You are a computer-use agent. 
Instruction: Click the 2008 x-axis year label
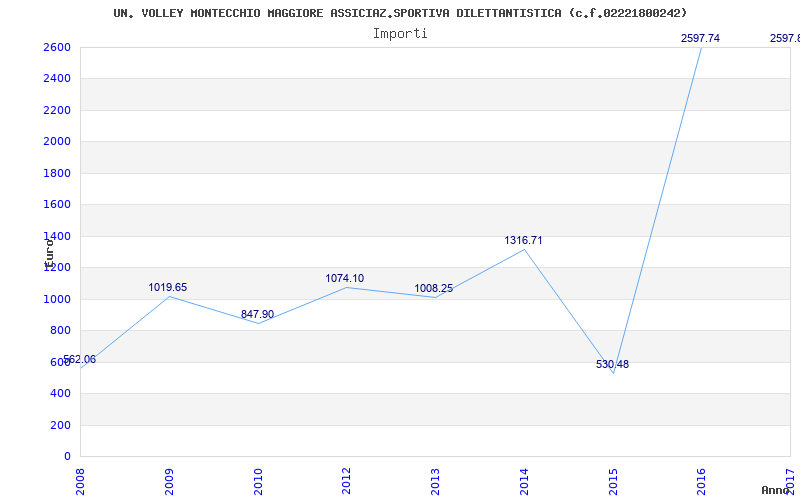point(80,481)
